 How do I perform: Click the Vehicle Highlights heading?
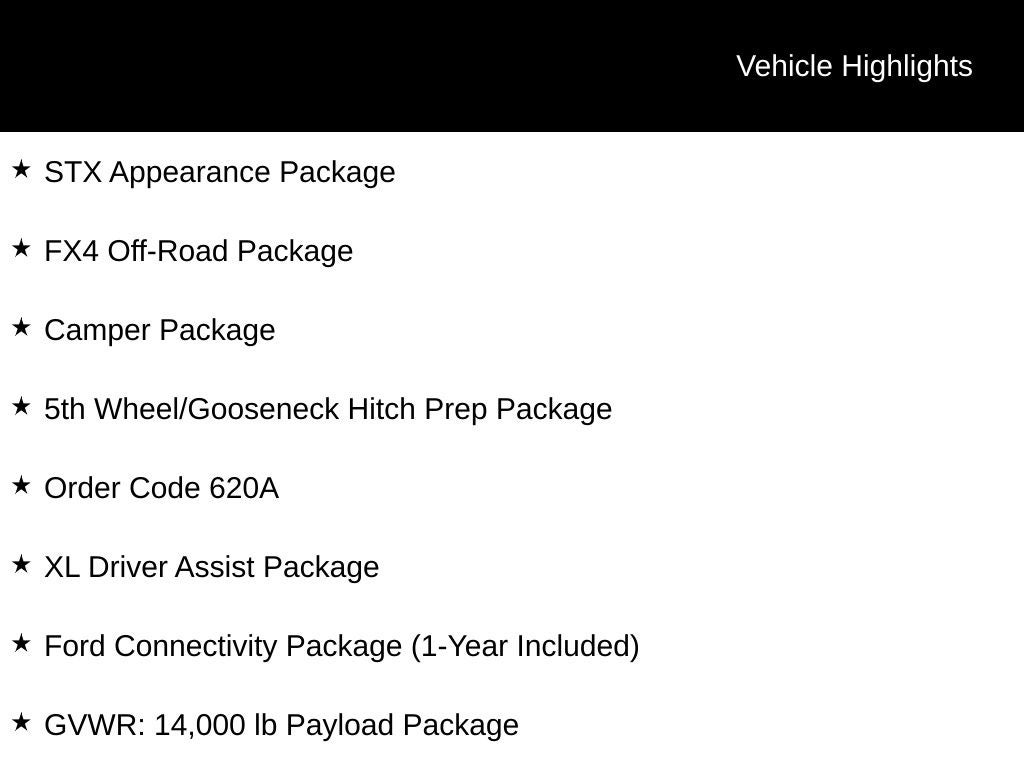tap(854, 66)
